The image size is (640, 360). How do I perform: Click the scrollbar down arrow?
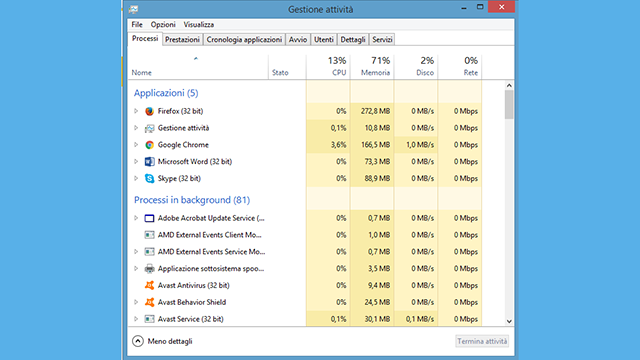coord(509,321)
